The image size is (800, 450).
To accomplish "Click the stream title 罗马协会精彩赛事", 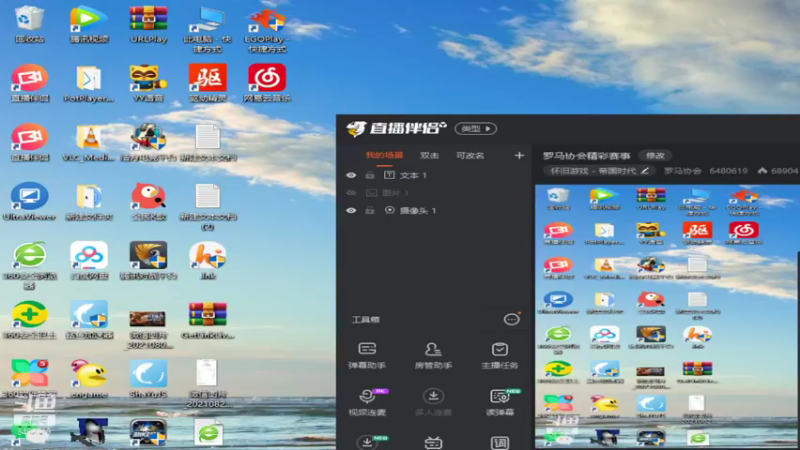I will pyautogui.click(x=586, y=155).
